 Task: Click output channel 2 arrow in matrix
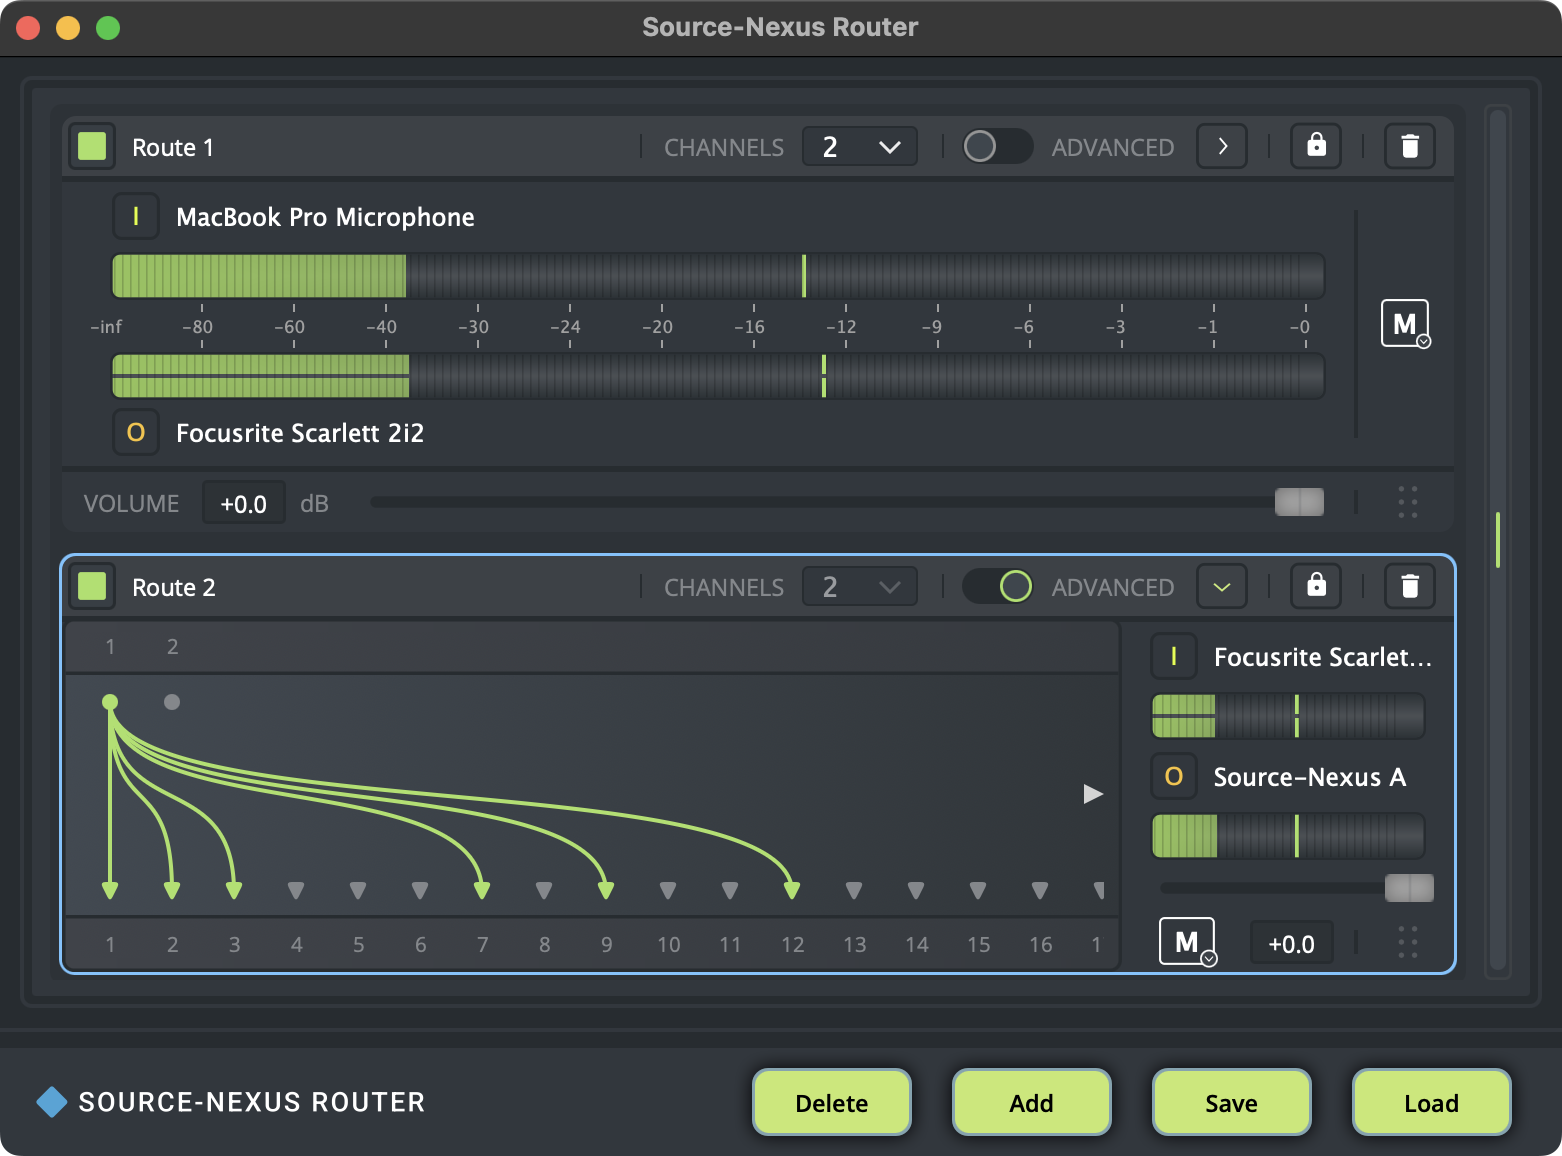pos(172,890)
